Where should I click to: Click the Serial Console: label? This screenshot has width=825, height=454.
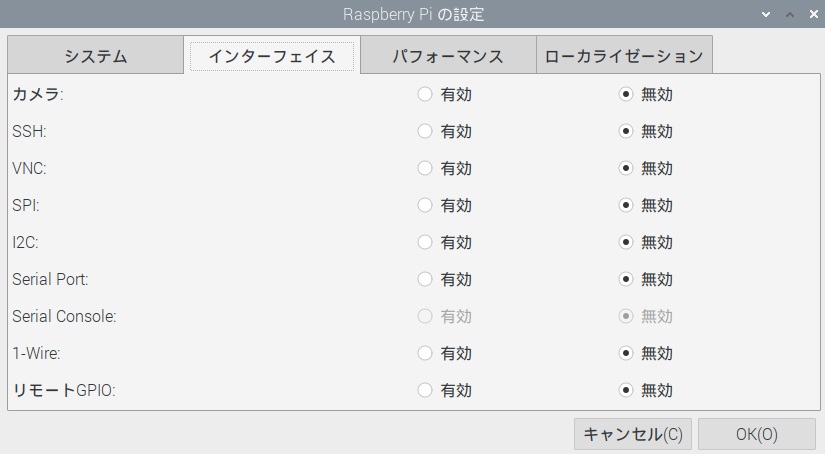coord(64,316)
